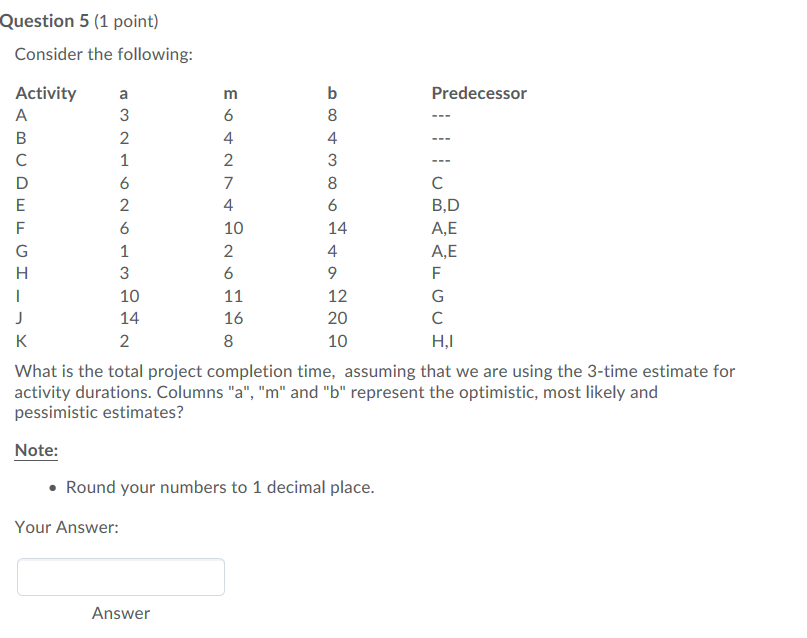Click the Predecessor column header
This screenshot has height=638, width=807.
point(478,93)
